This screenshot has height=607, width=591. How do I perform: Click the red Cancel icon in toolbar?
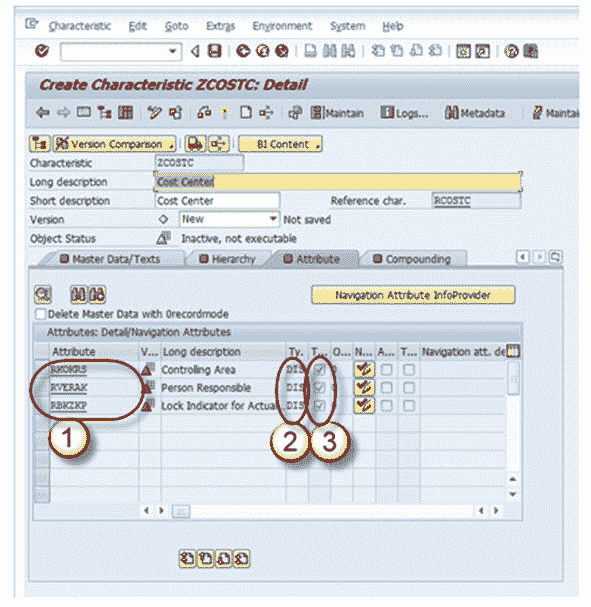click(x=282, y=51)
